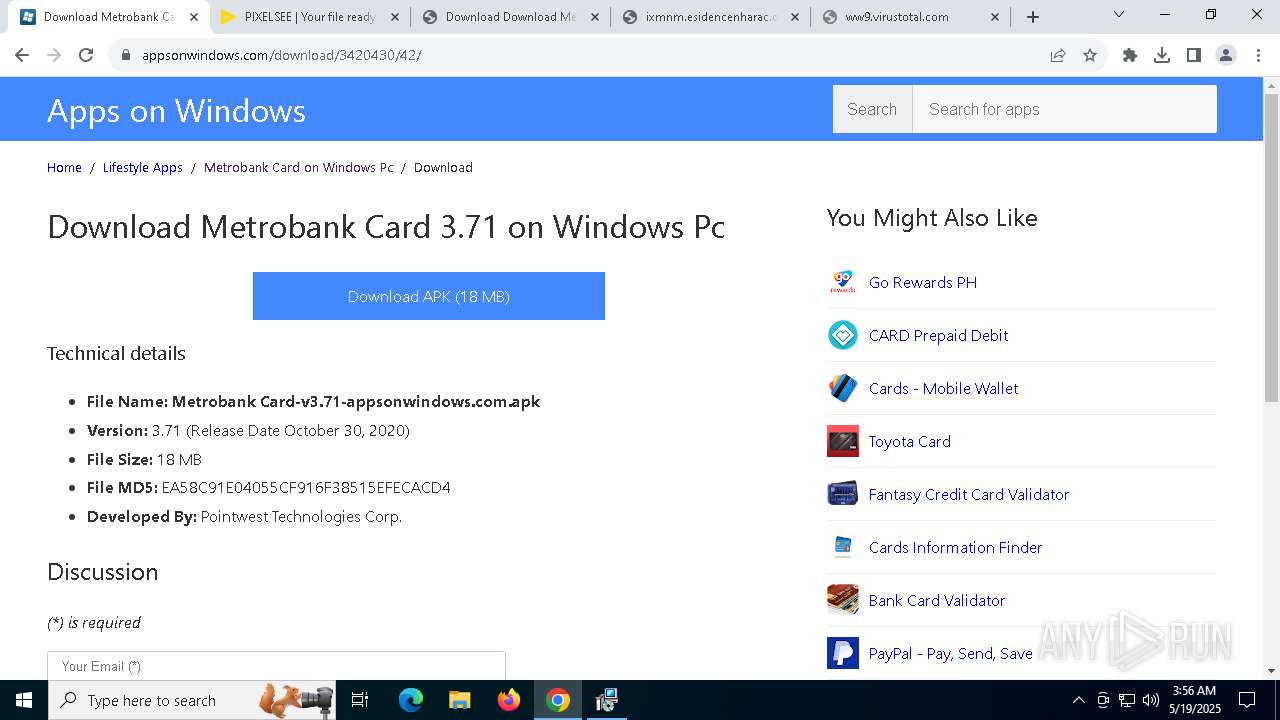Open the Chrome three-dot menu
The width and height of the screenshot is (1280, 720).
click(1257, 55)
